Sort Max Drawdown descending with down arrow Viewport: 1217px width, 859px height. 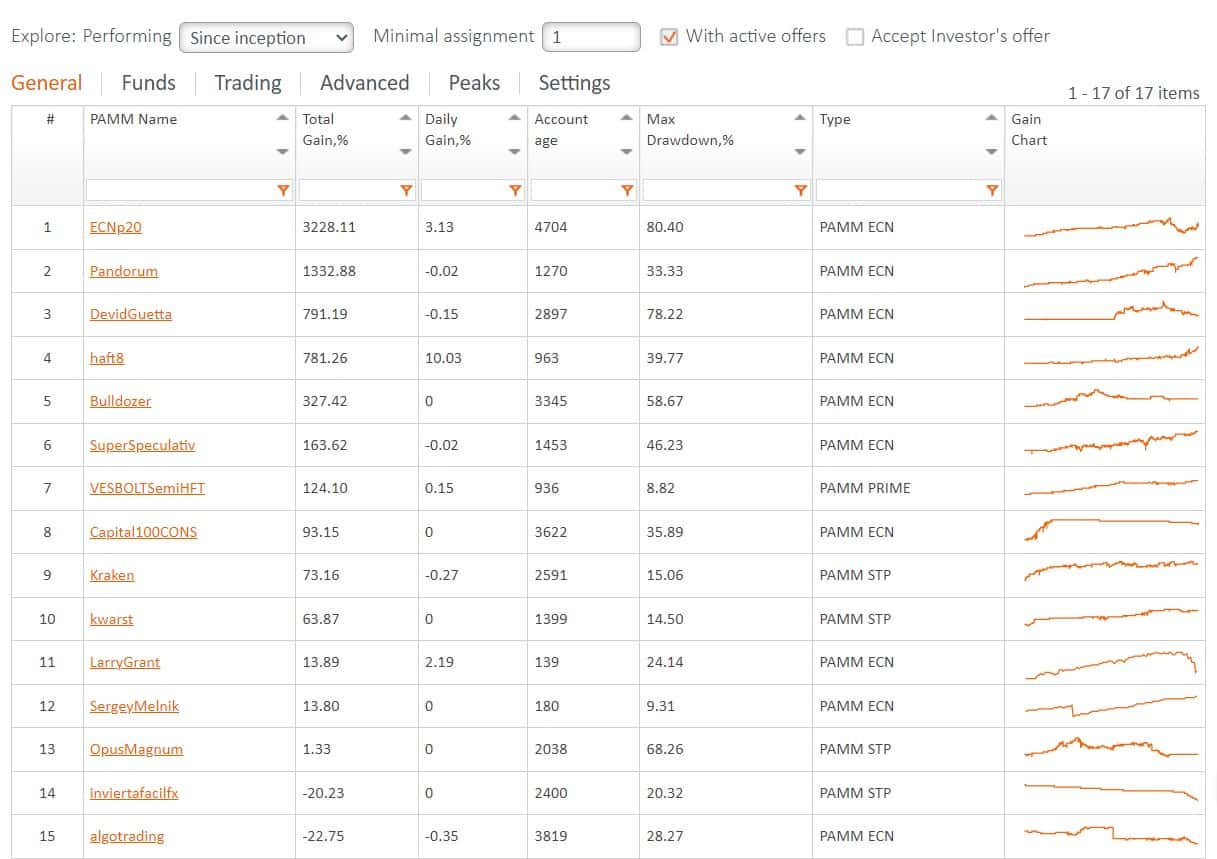[x=800, y=152]
